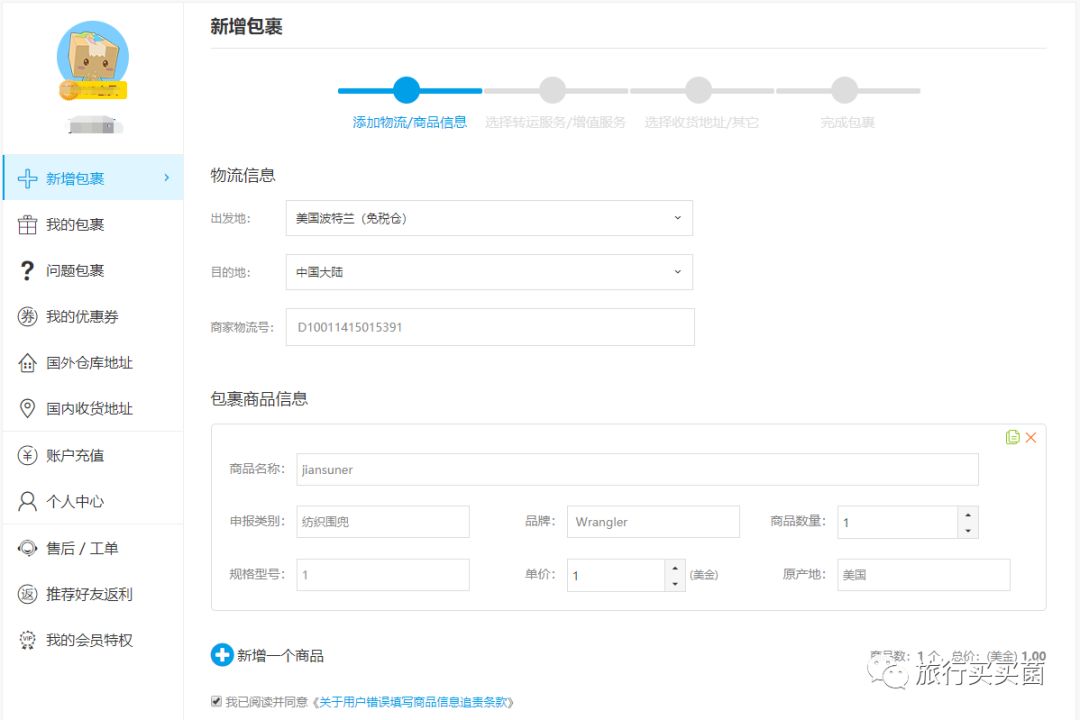Open 国内收货地址 delivery addresses
1080x720 pixels.
(x=81, y=408)
